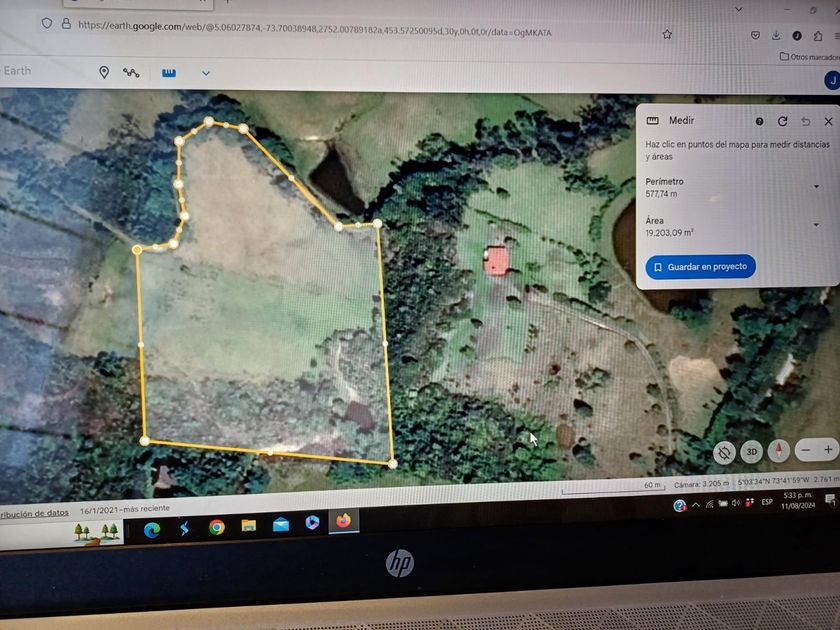Screen dimensions: 840x630
Task: Restart measurement with the refresh icon
Action: coord(782,122)
